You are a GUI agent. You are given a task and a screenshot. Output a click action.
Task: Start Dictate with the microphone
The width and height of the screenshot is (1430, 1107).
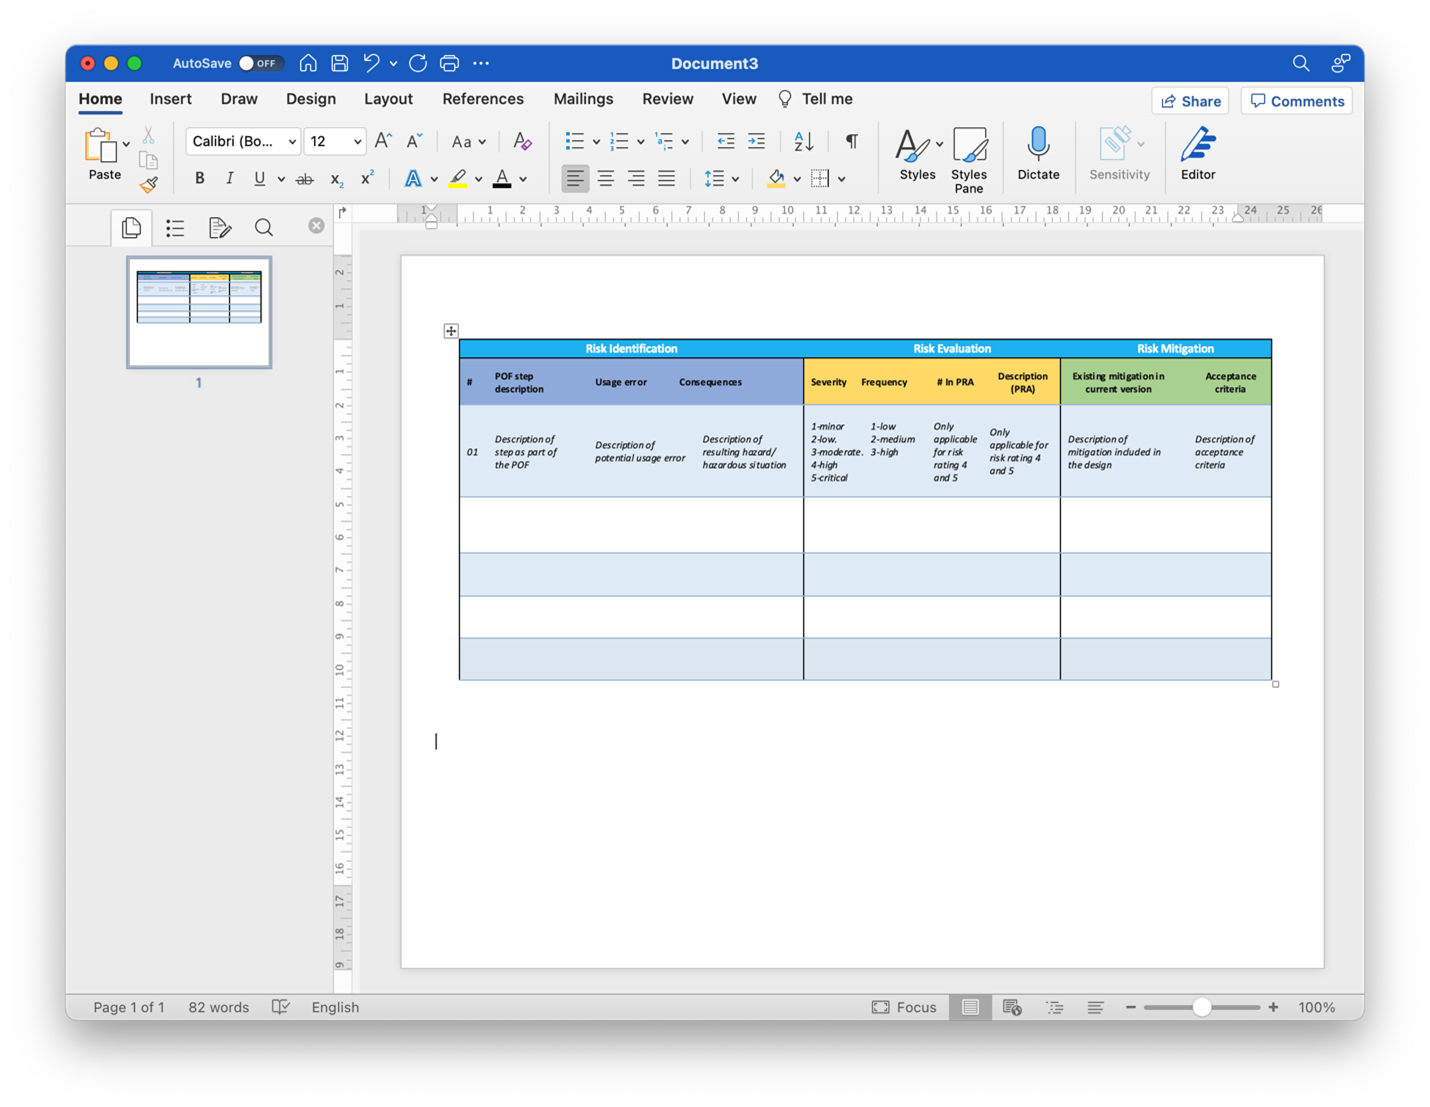[1038, 154]
